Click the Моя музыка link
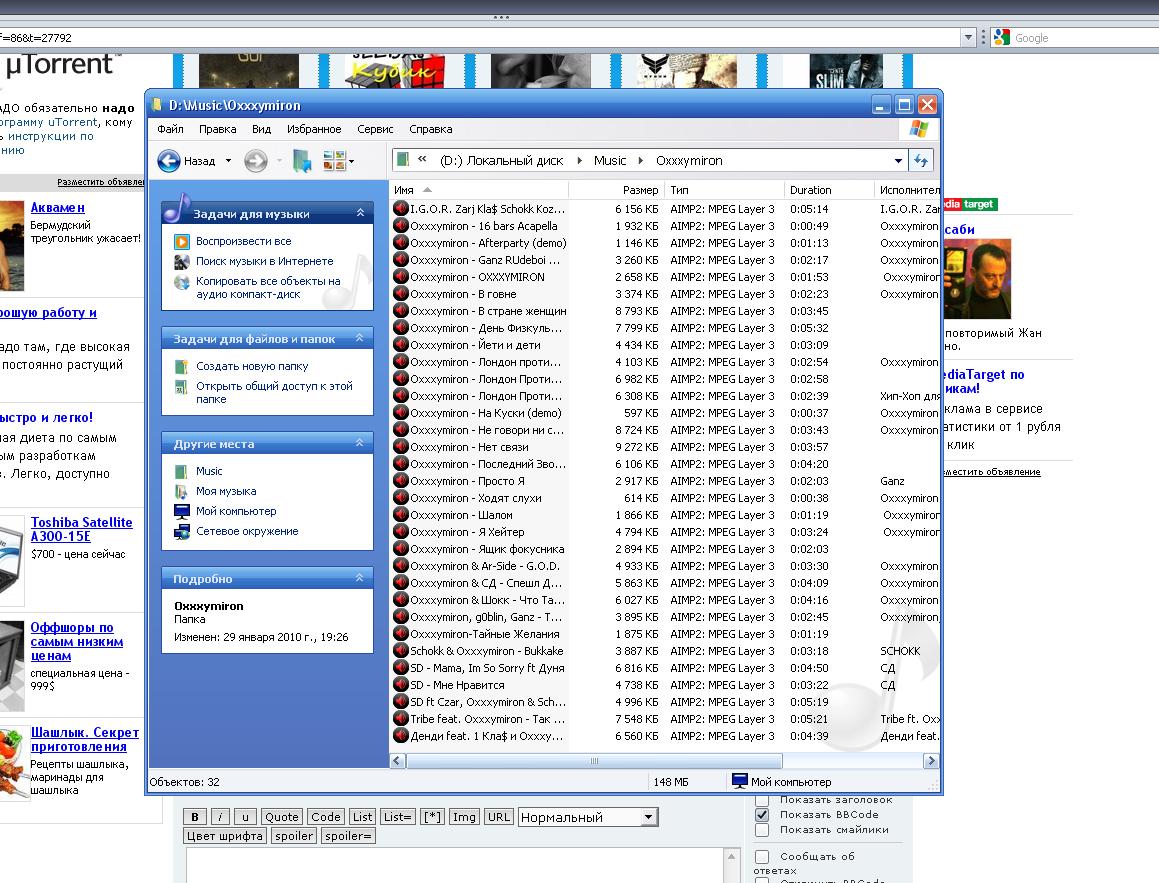 pyautogui.click(x=226, y=491)
